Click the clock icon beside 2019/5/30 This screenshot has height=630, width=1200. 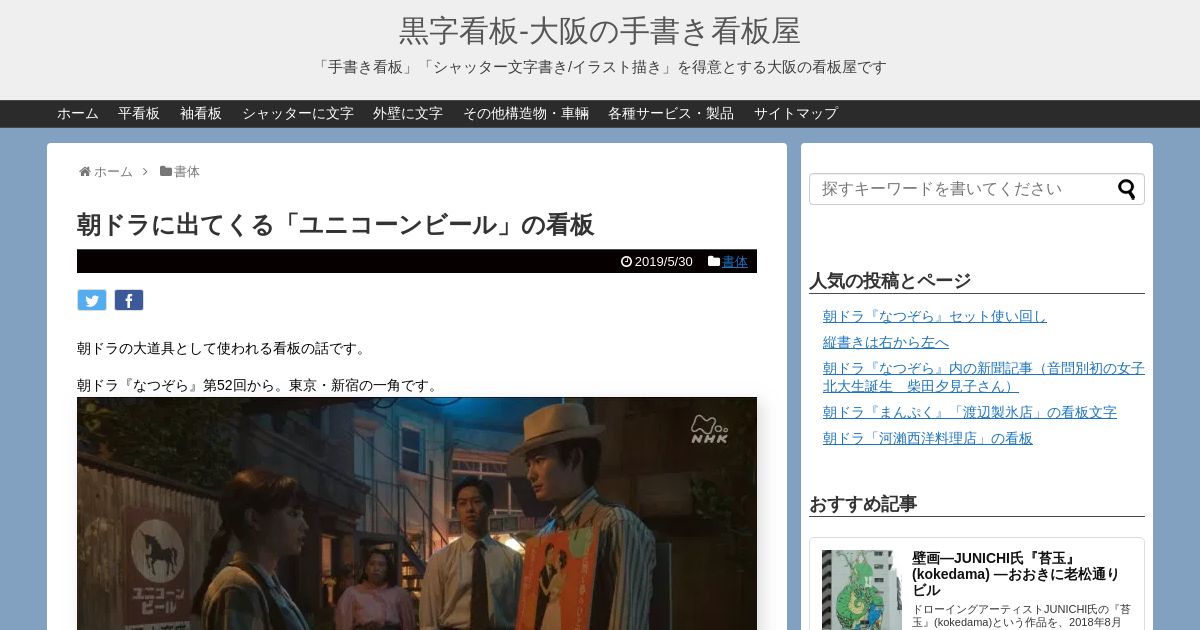pyautogui.click(x=626, y=261)
